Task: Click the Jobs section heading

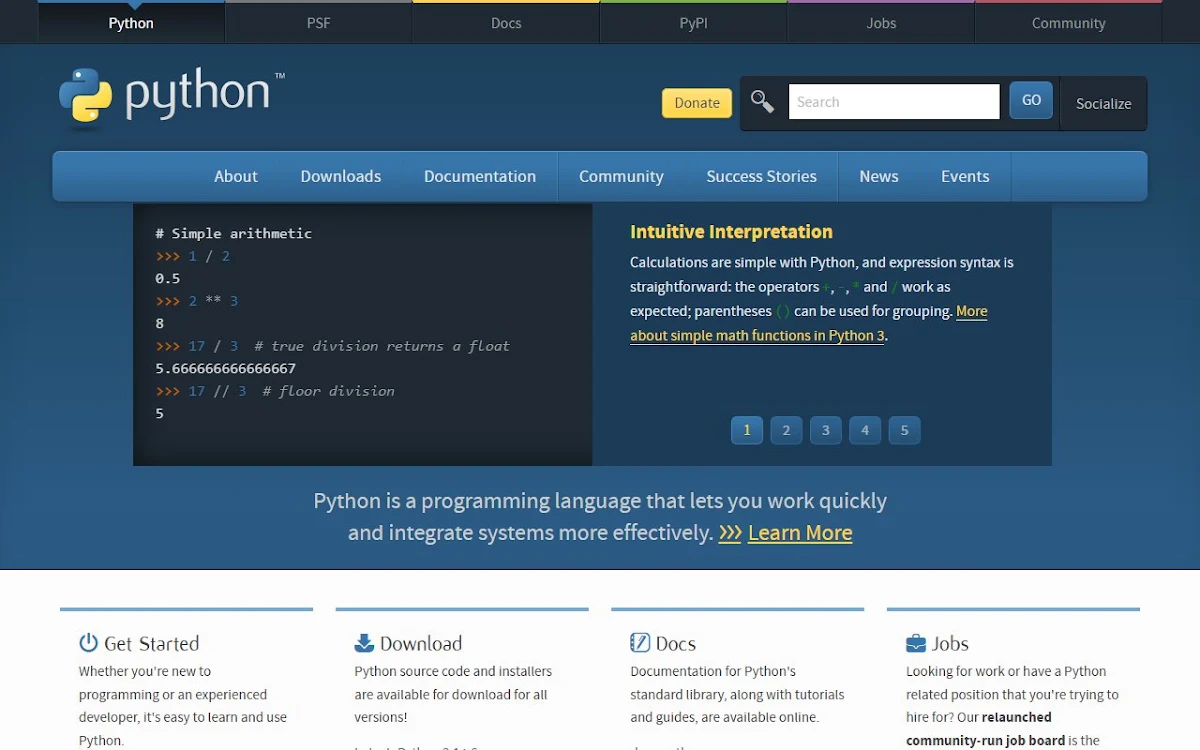Action: pos(951,644)
